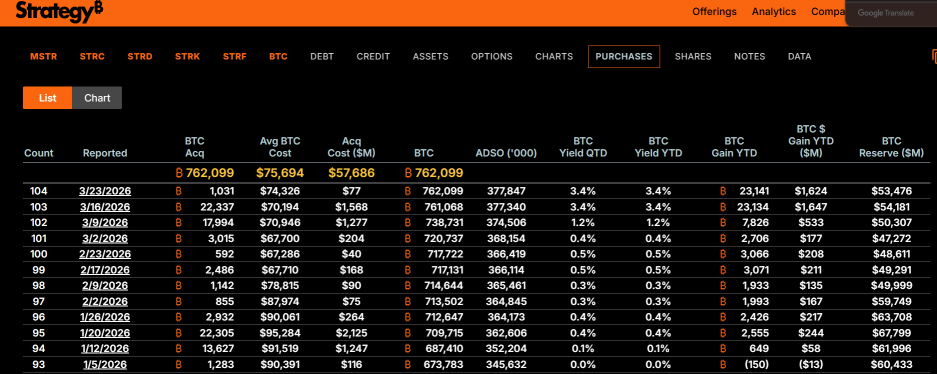This screenshot has width=937, height=374.
Task: Open the 2/23/2026 report link
Action: point(105,254)
